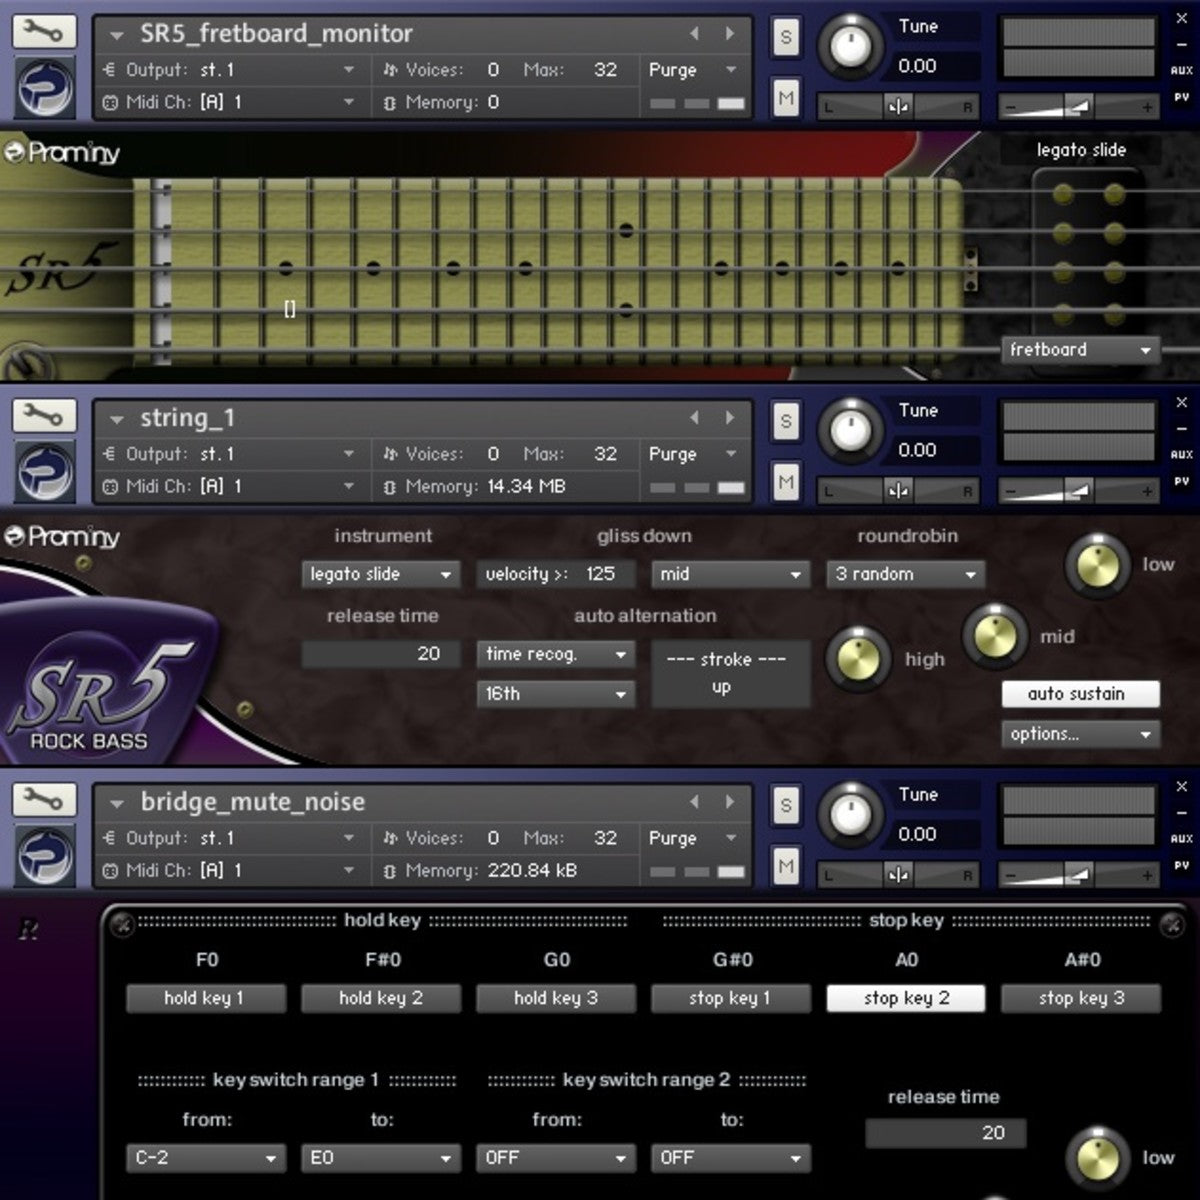Mute the string_1 instrument

[786, 482]
